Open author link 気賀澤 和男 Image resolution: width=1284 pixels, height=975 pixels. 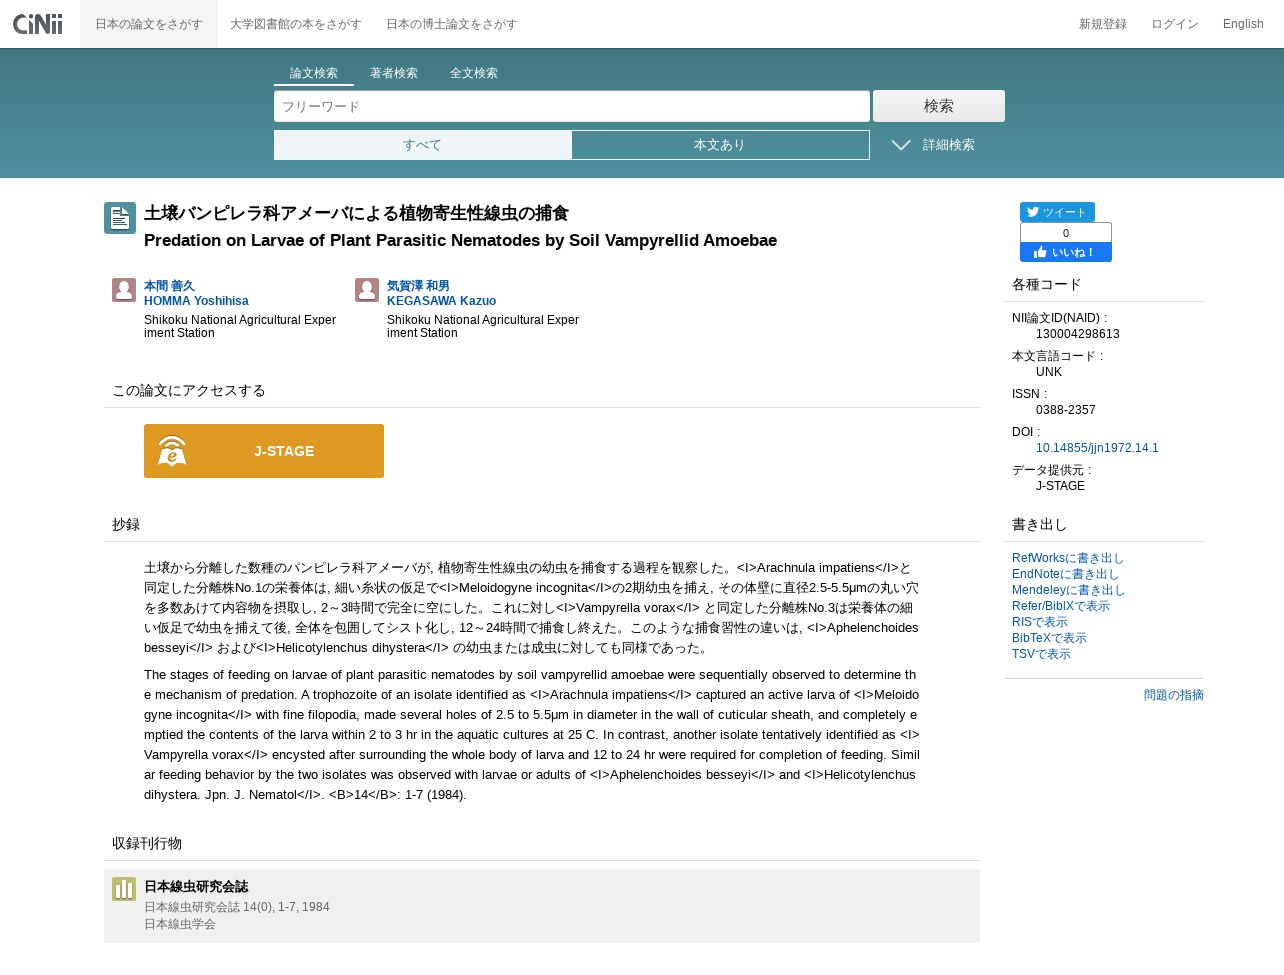[x=418, y=286]
